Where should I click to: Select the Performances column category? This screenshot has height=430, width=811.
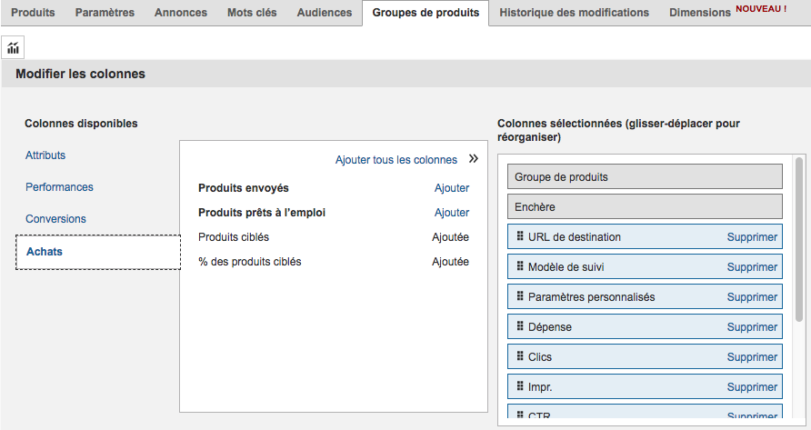point(59,187)
